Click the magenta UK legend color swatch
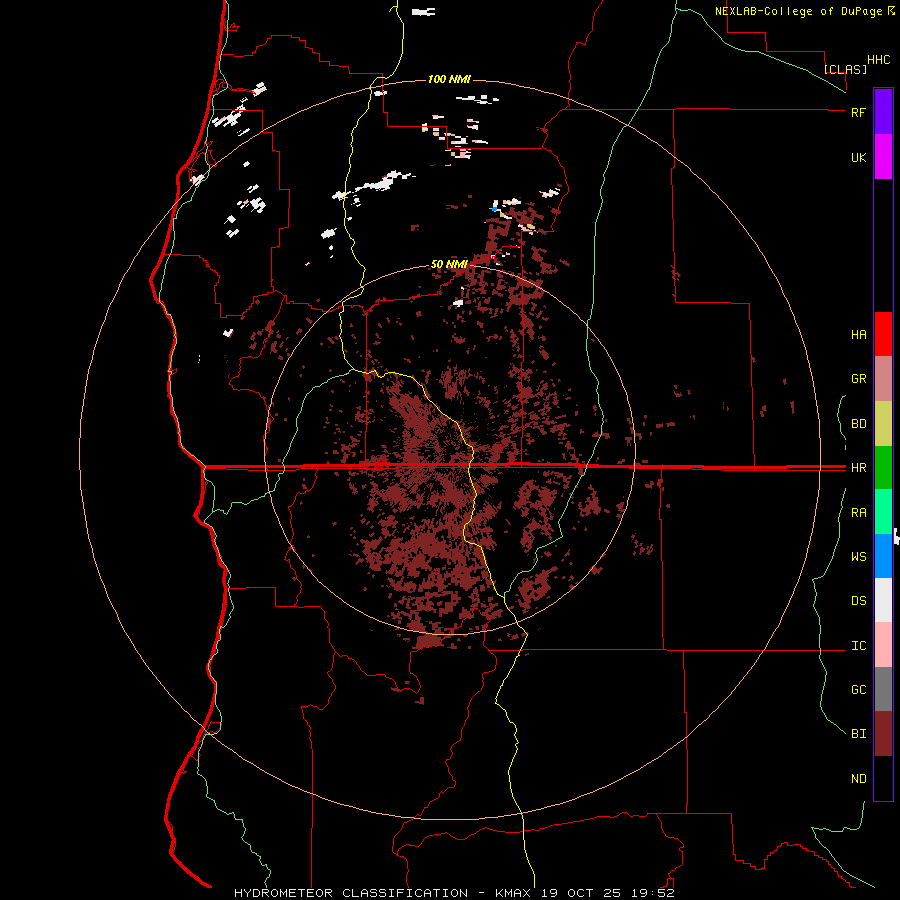The height and width of the screenshot is (900, 900). (x=883, y=157)
